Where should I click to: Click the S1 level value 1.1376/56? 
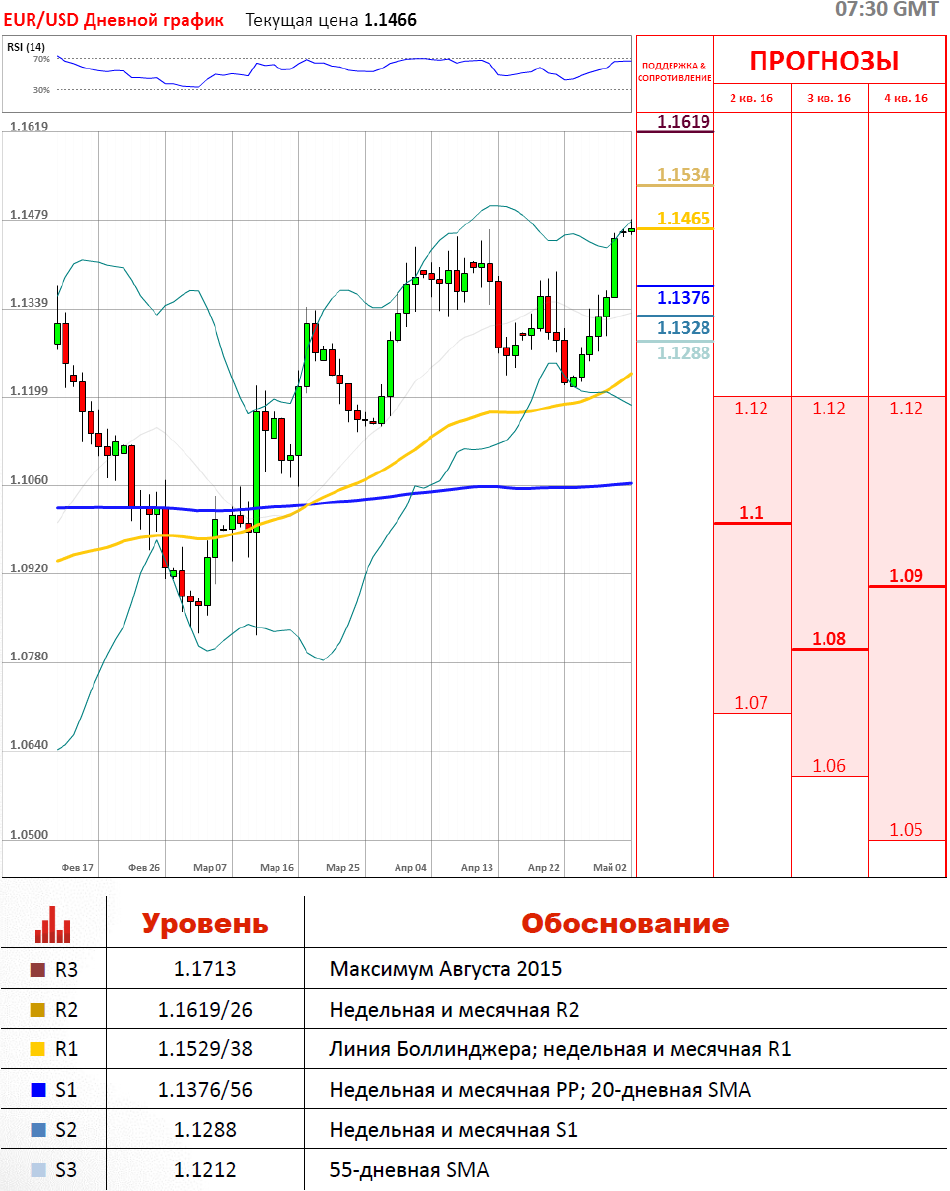click(205, 1090)
